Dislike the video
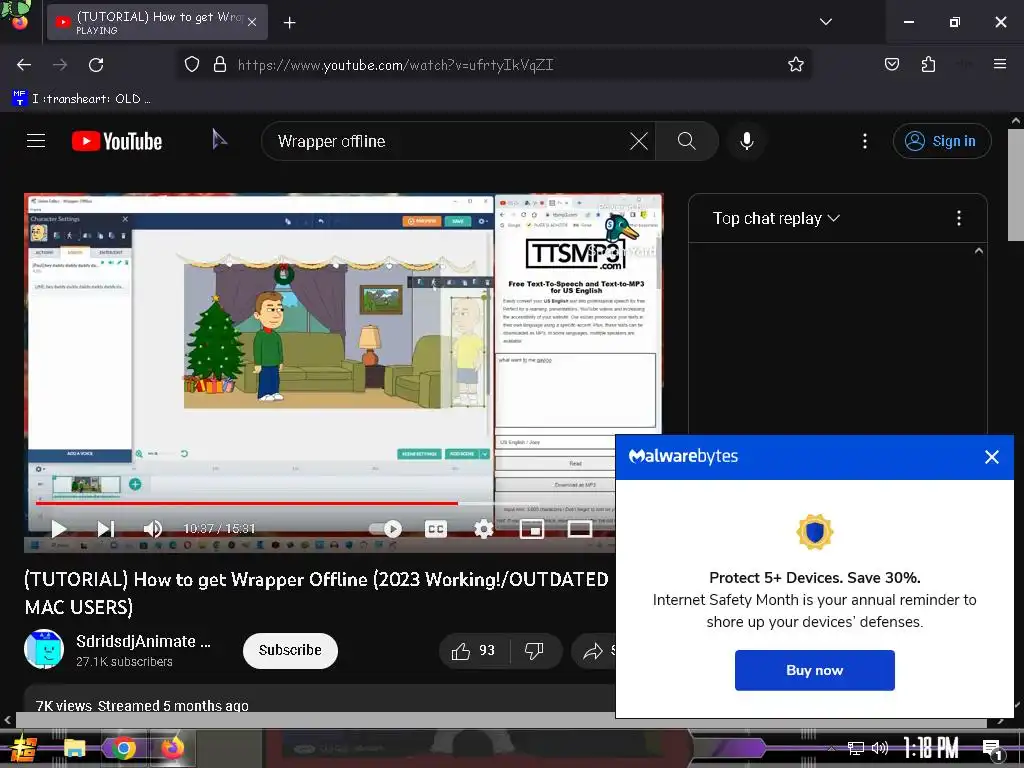This screenshot has width=1024, height=768. tap(534, 650)
